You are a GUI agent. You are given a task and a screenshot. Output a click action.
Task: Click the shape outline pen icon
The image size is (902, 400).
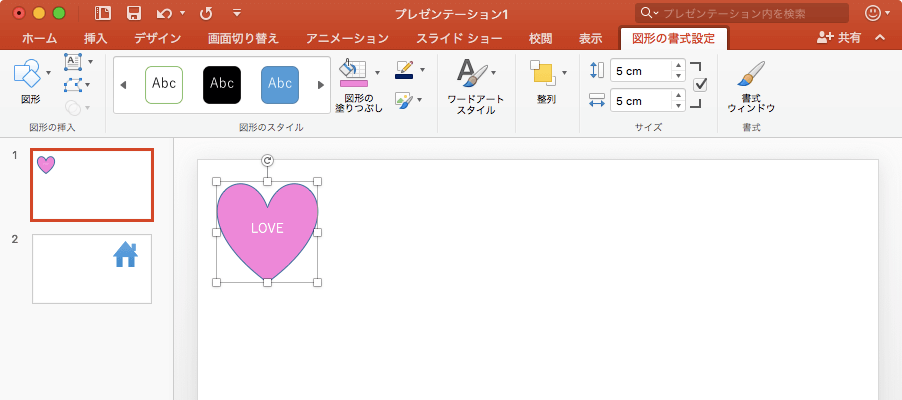(404, 70)
